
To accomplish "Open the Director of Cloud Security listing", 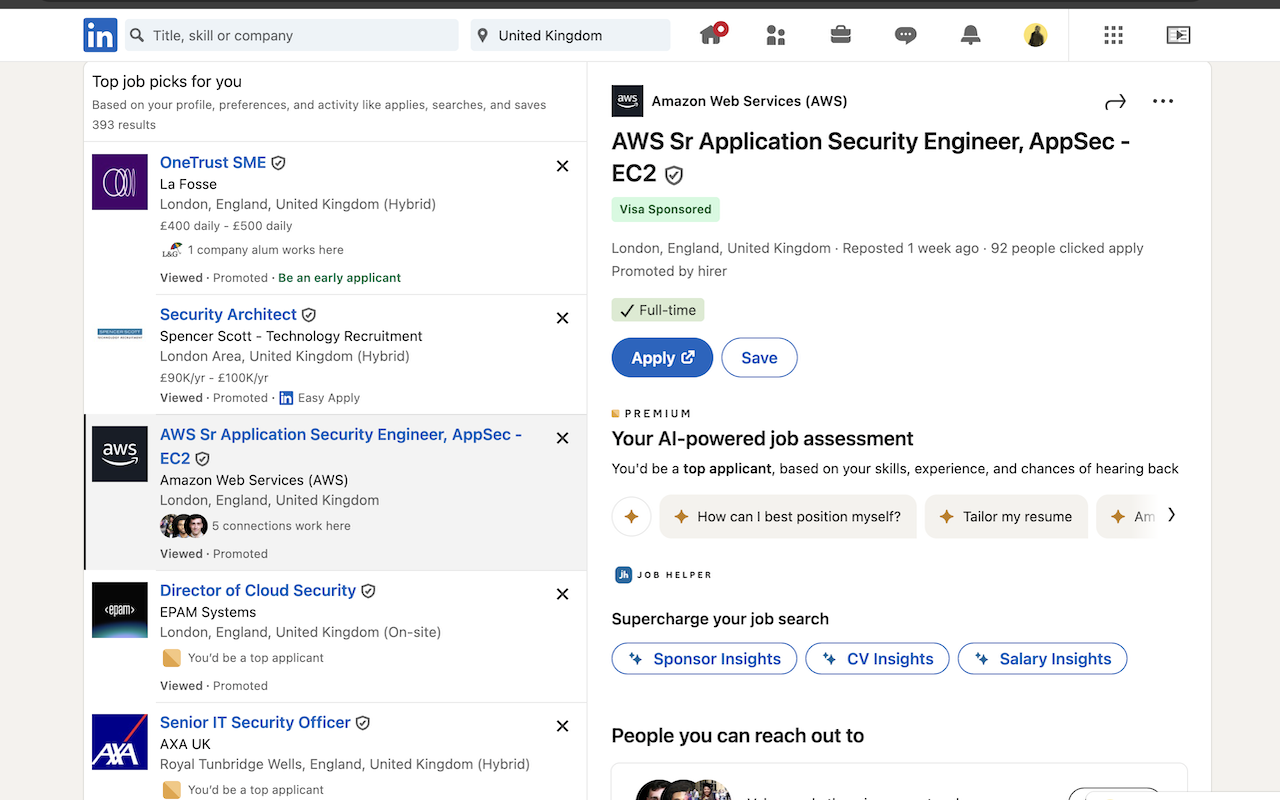I will click(258, 591).
